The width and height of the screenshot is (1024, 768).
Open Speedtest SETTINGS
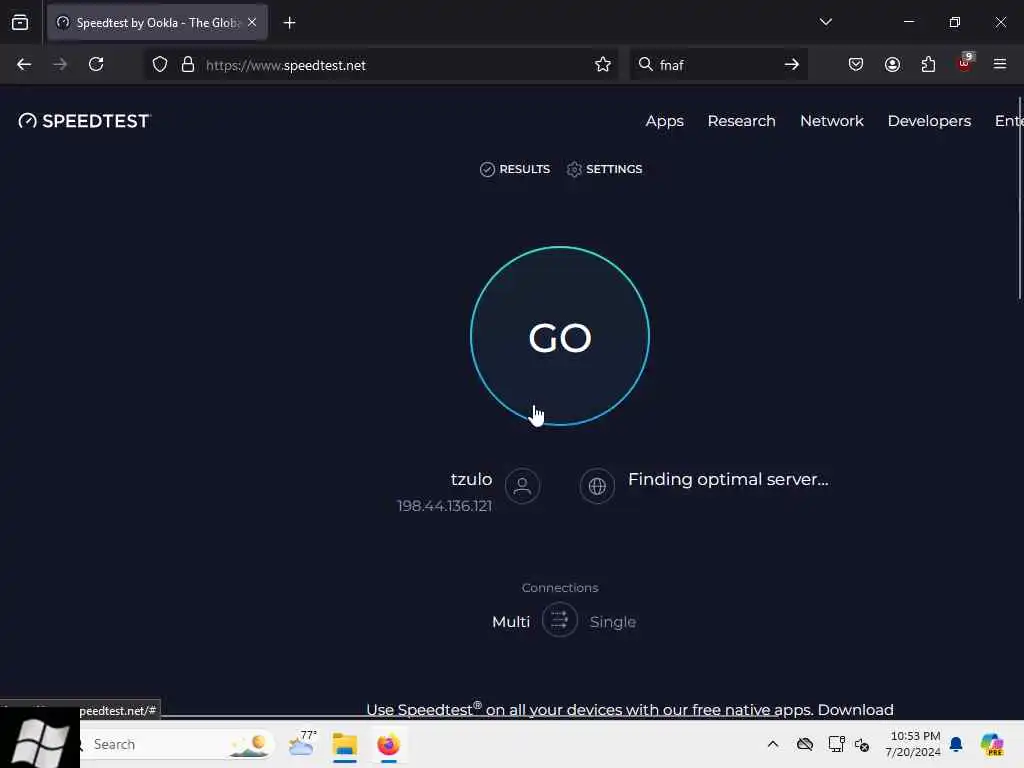coord(604,169)
